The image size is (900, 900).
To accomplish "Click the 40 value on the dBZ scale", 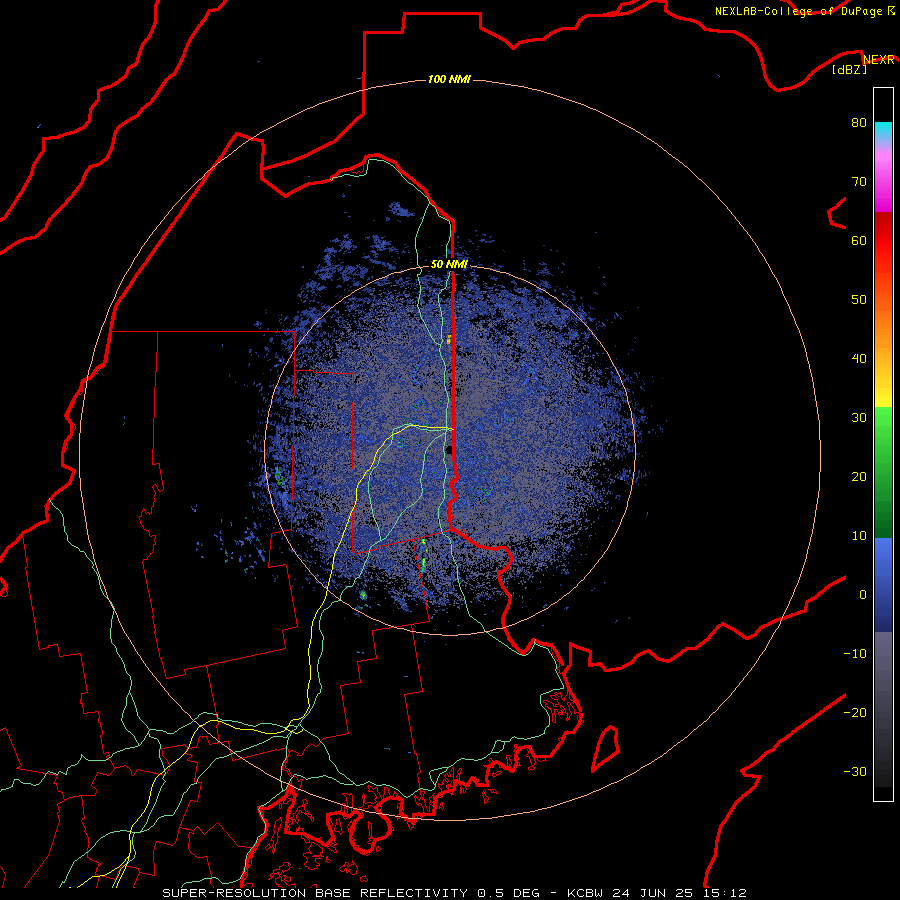I will (859, 359).
